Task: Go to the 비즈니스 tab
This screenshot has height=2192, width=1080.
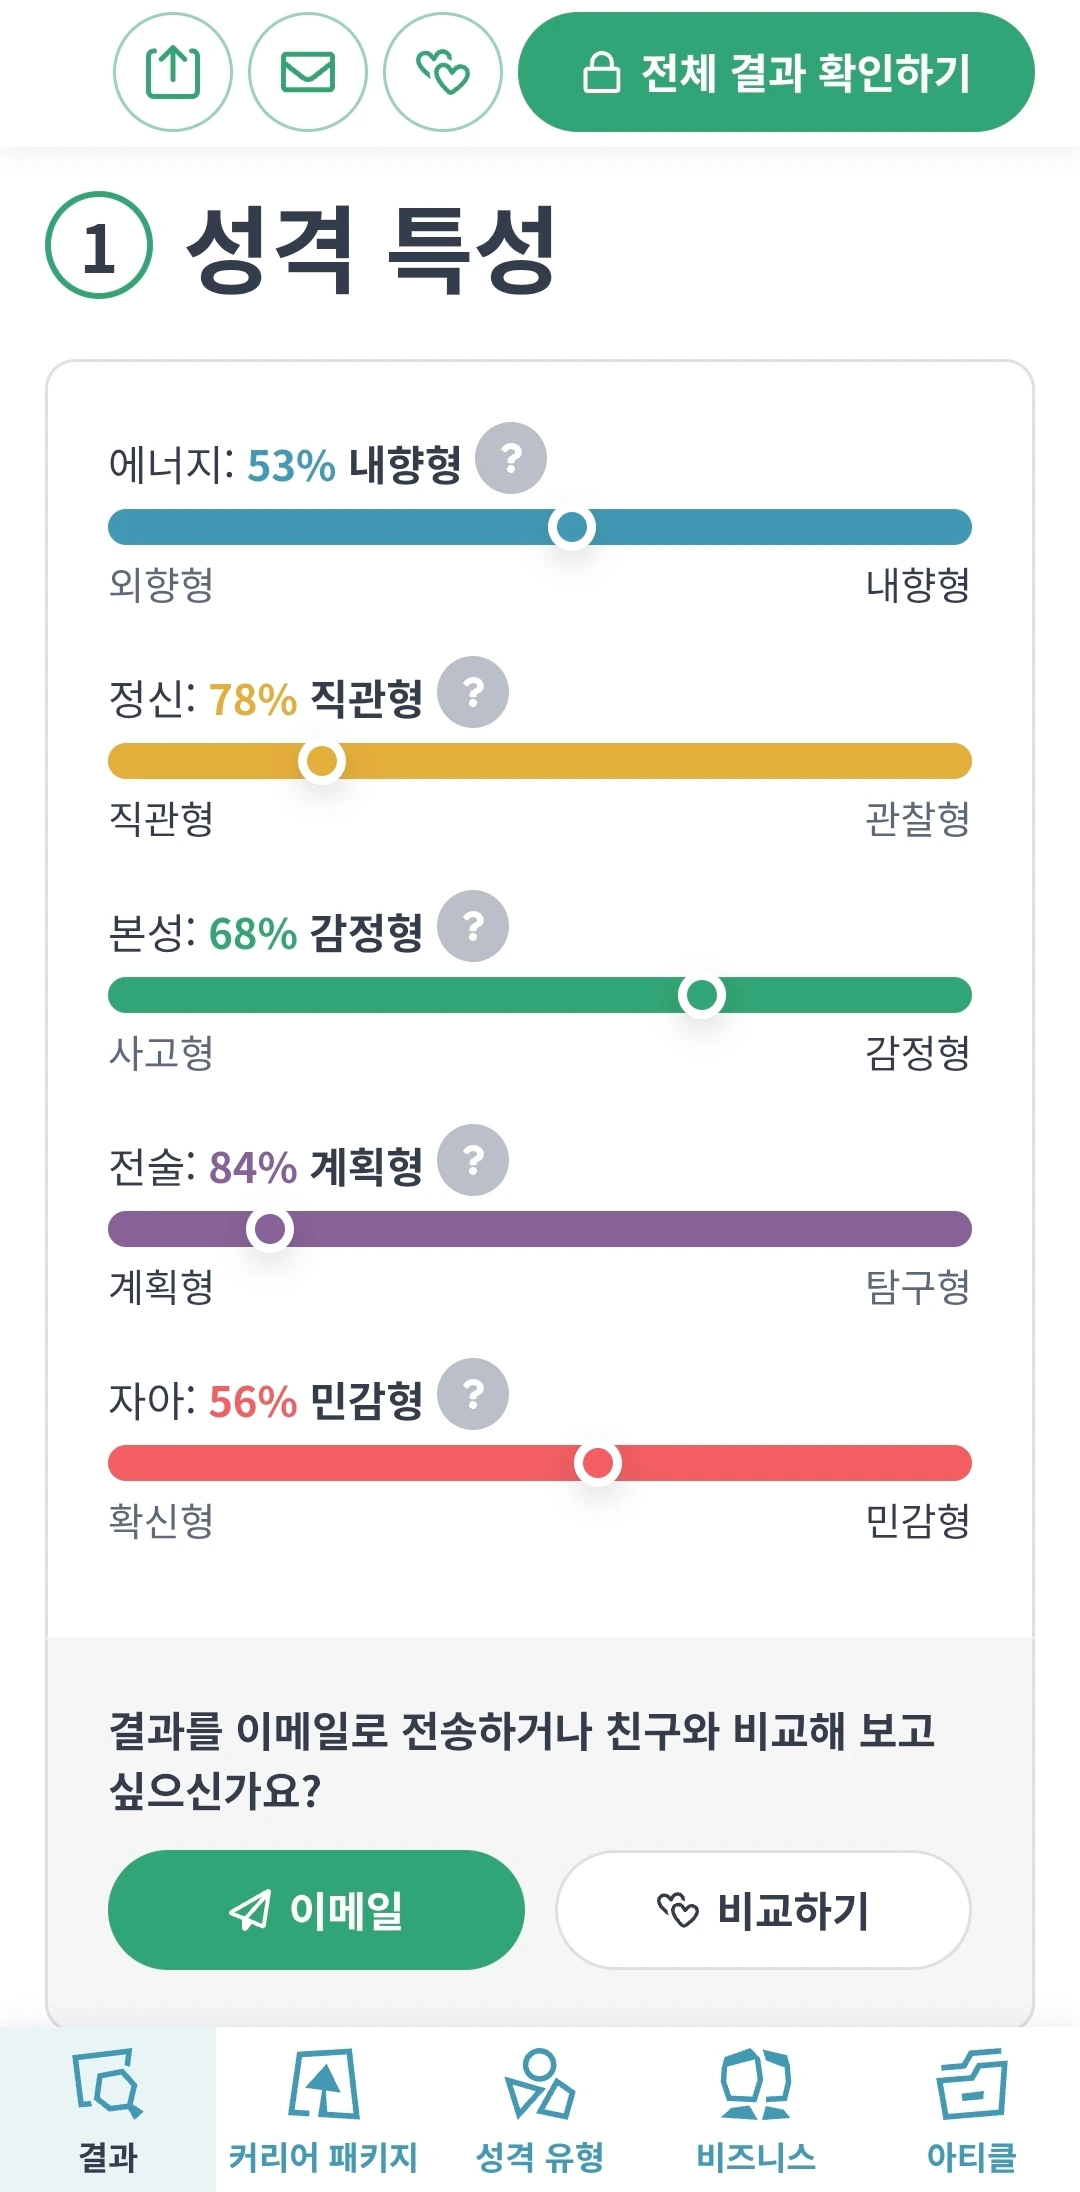Action: pyautogui.click(x=756, y=2110)
